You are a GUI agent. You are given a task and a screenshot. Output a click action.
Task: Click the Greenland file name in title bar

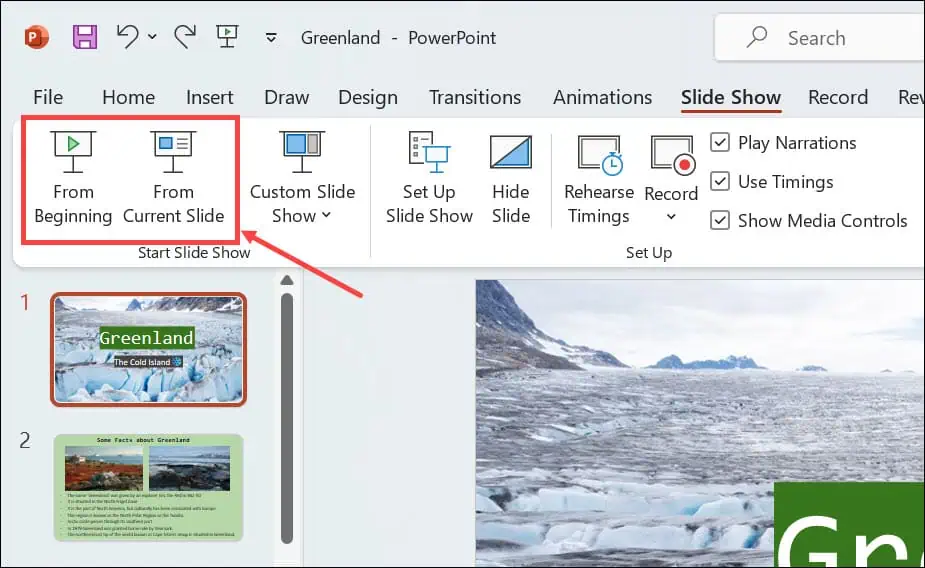340,38
